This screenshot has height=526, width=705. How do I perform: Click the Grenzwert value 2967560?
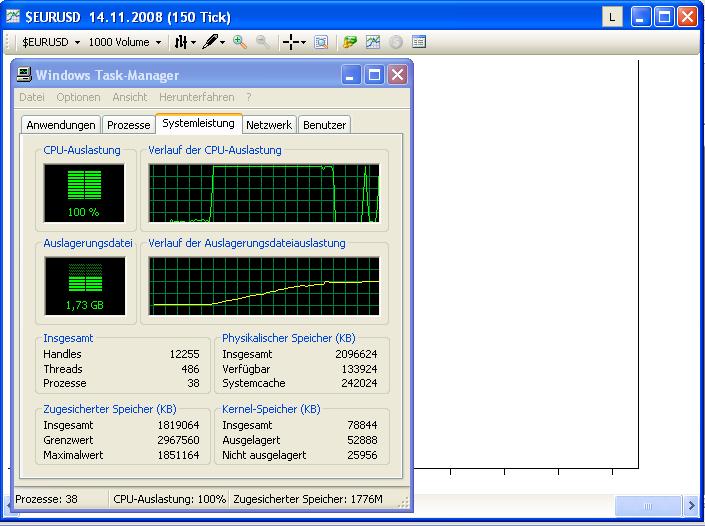178,440
